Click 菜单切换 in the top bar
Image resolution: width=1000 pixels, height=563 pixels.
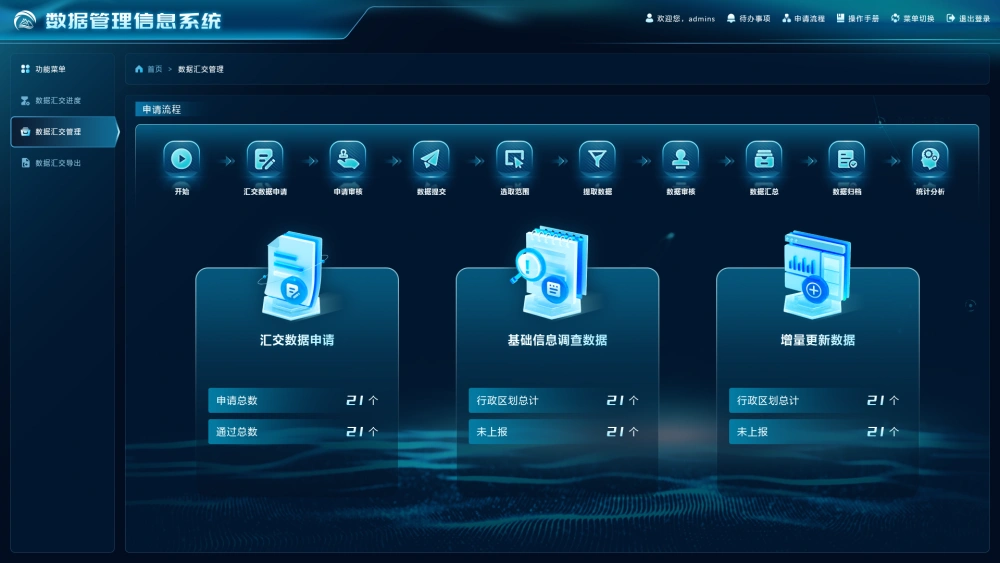[912, 19]
